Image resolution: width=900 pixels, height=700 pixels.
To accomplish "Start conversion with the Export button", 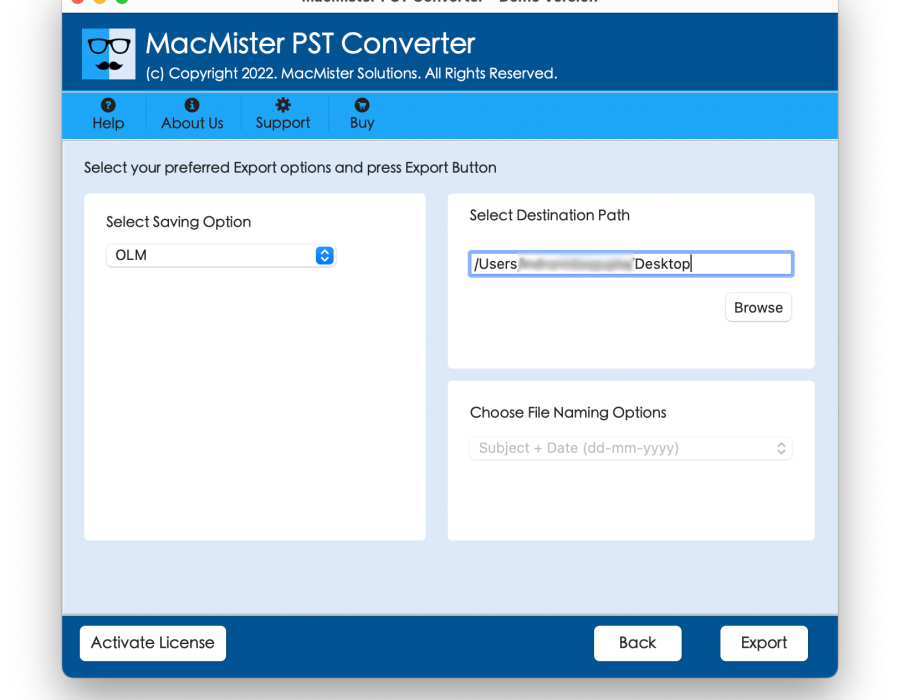I will pos(764,643).
